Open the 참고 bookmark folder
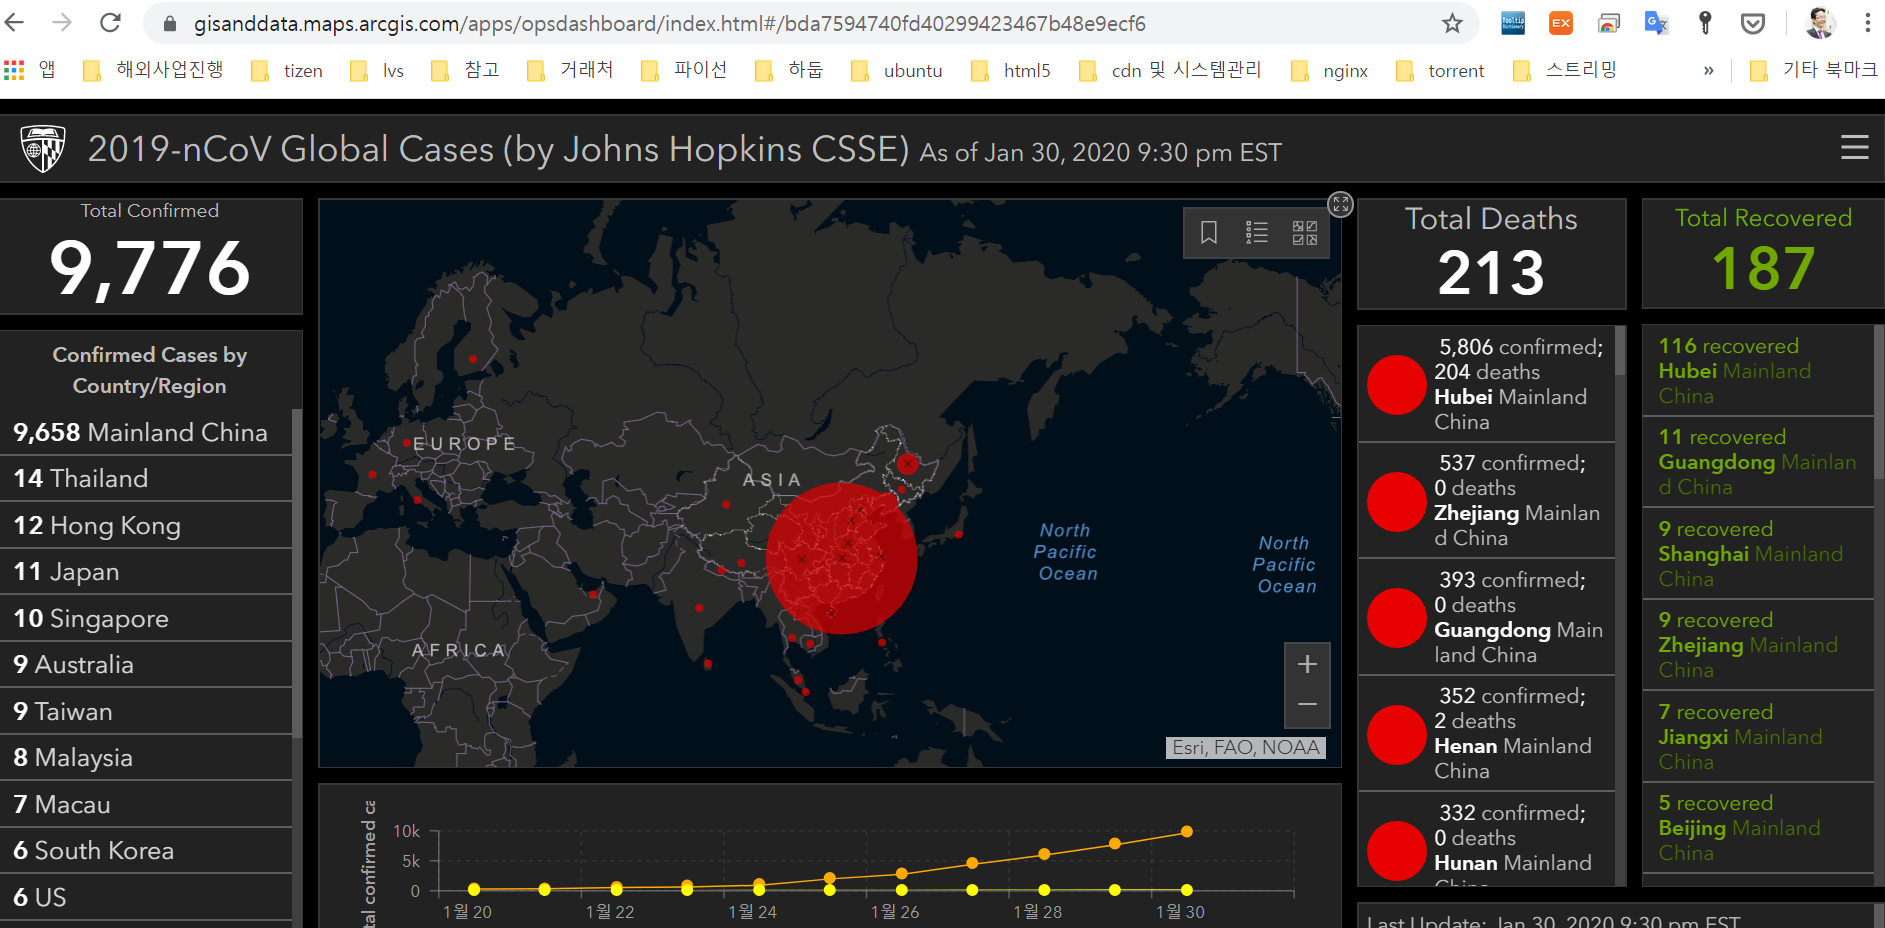This screenshot has width=1885, height=928. tap(465, 70)
